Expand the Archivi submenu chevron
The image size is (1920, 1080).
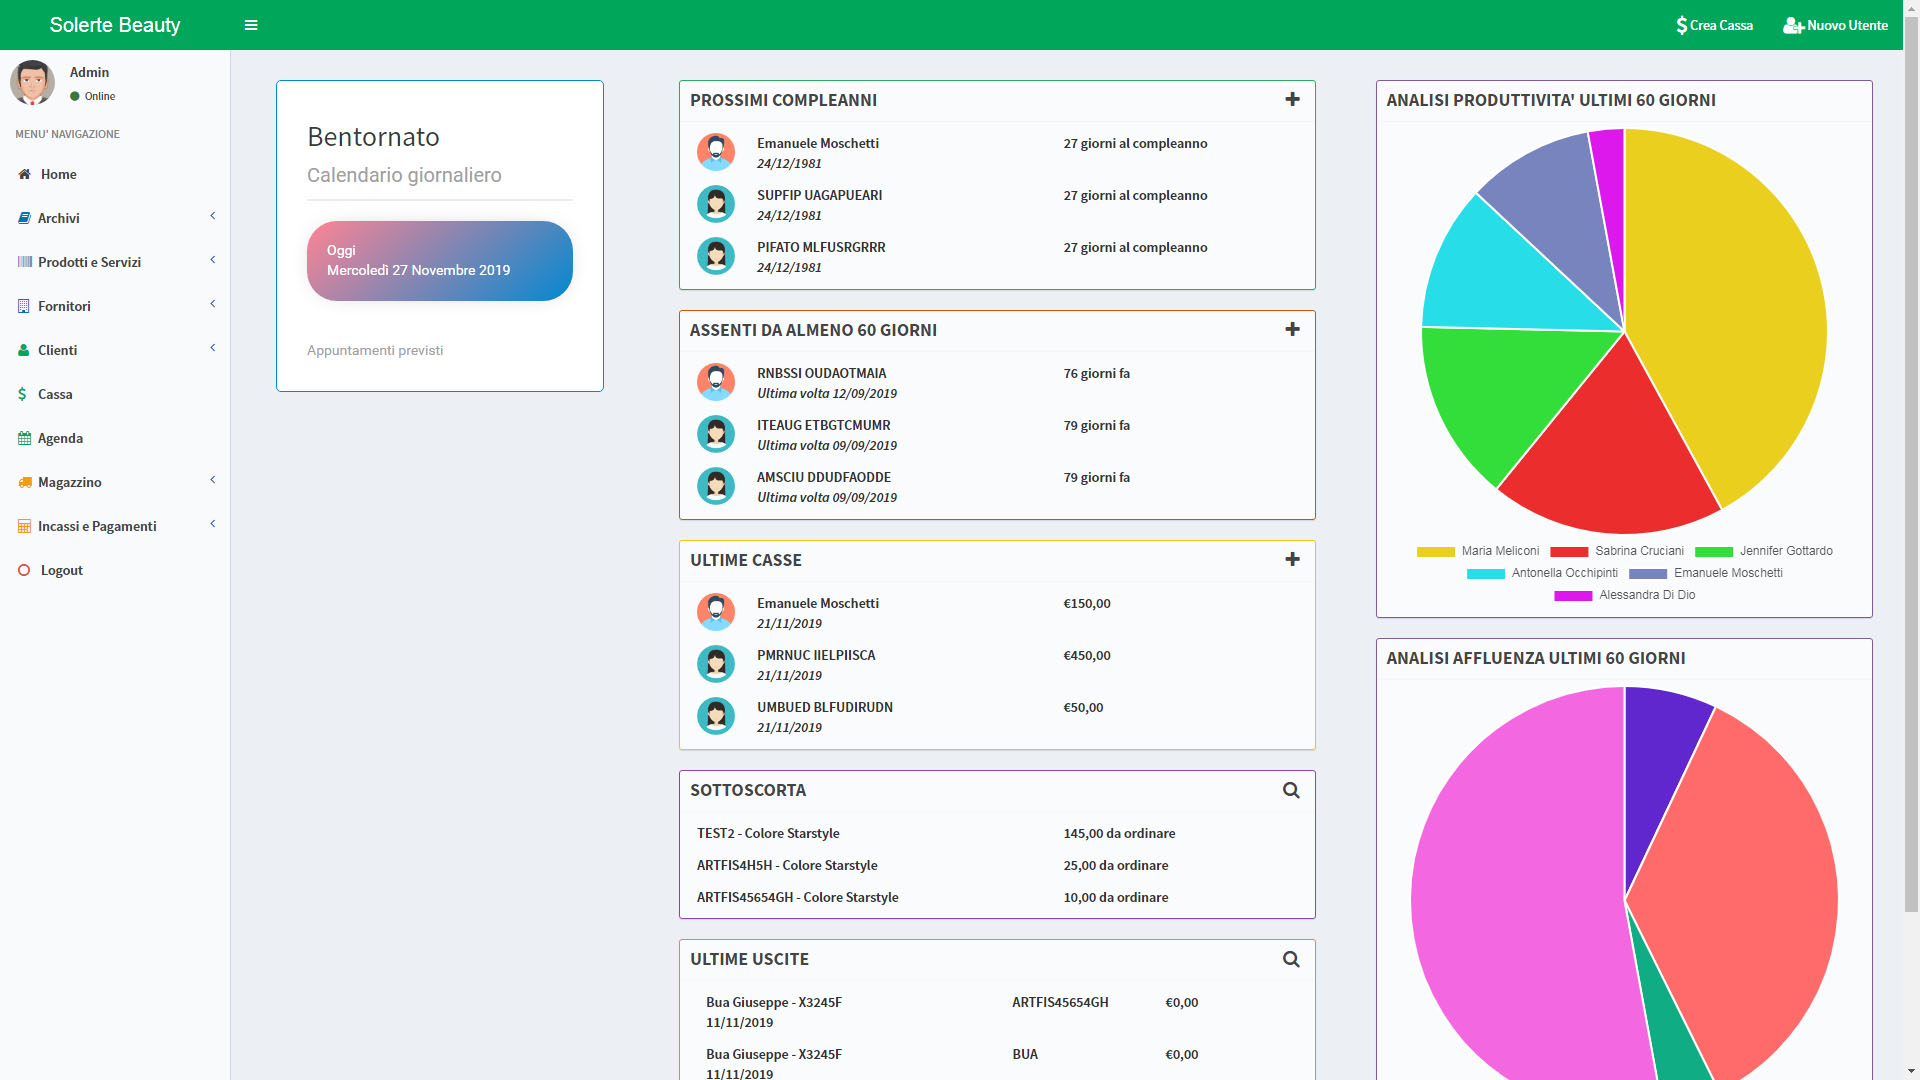coord(213,216)
